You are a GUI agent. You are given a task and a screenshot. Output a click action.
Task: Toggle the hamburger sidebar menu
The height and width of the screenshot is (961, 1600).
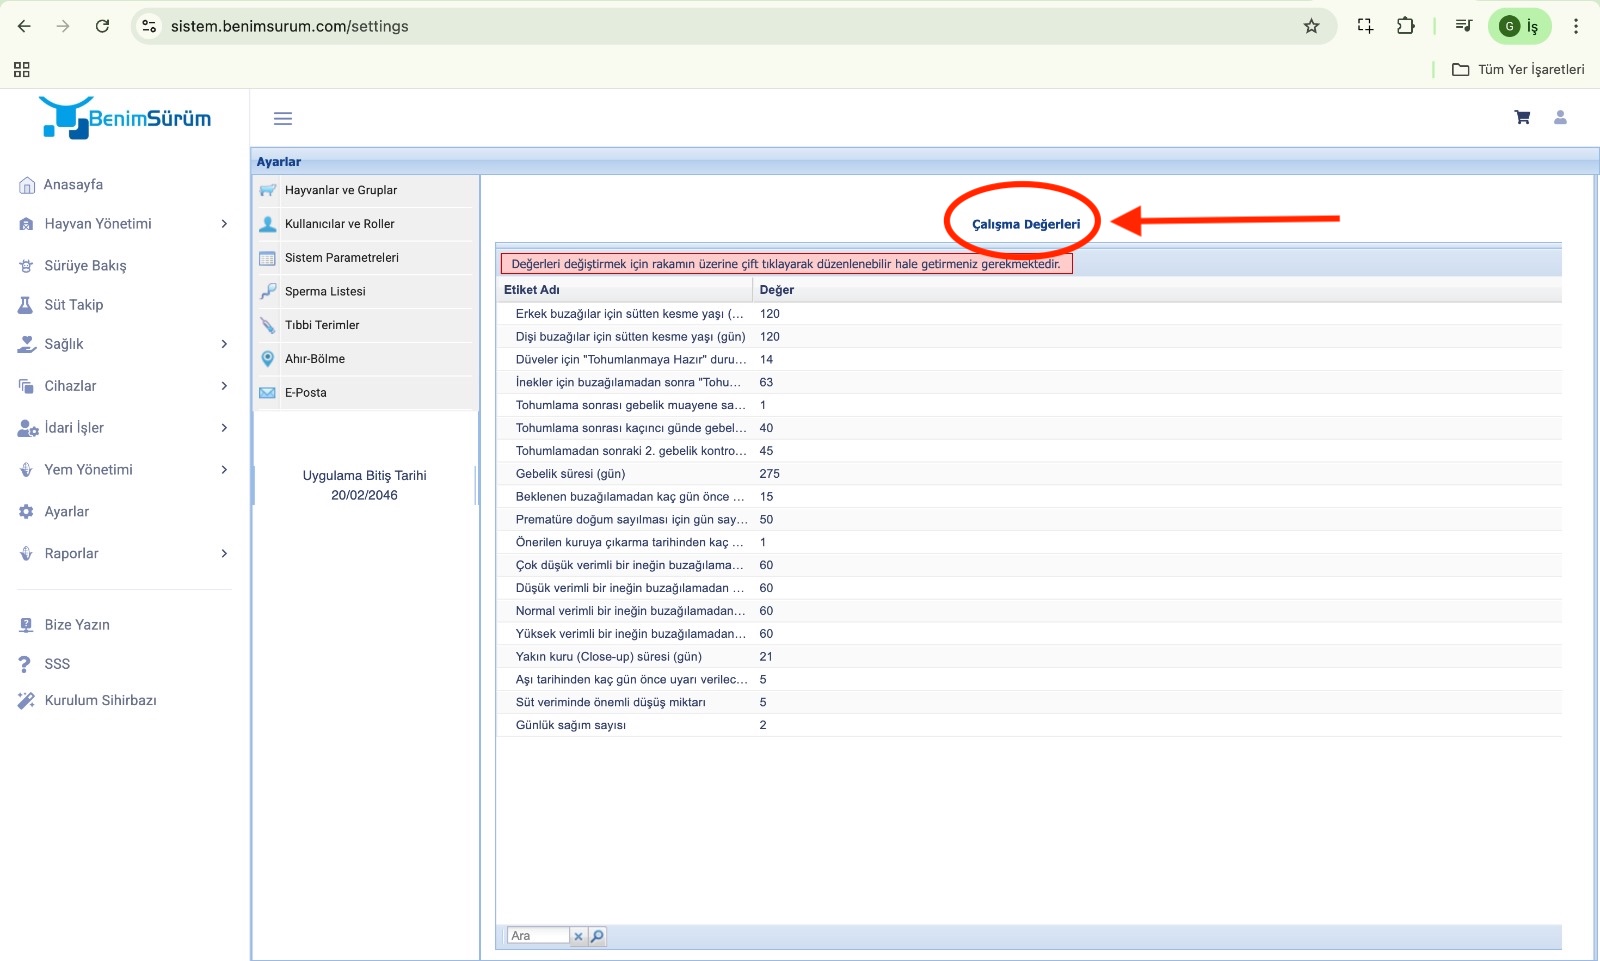click(283, 119)
